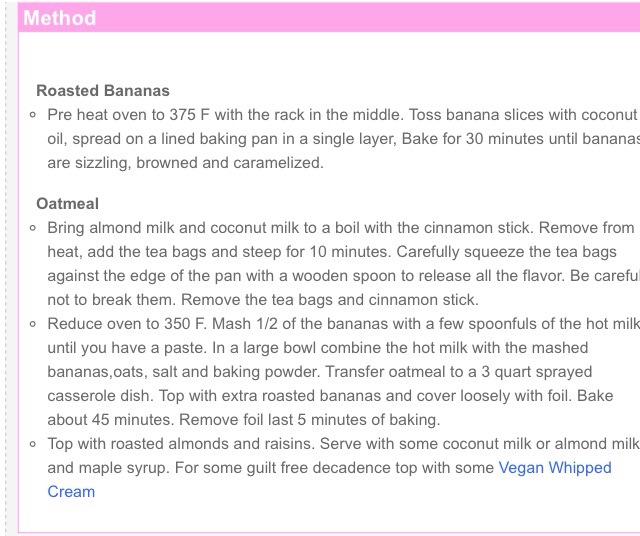This screenshot has height=536, width=640.
Task: Click the word Cream in the link
Action: (x=71, y=492)
